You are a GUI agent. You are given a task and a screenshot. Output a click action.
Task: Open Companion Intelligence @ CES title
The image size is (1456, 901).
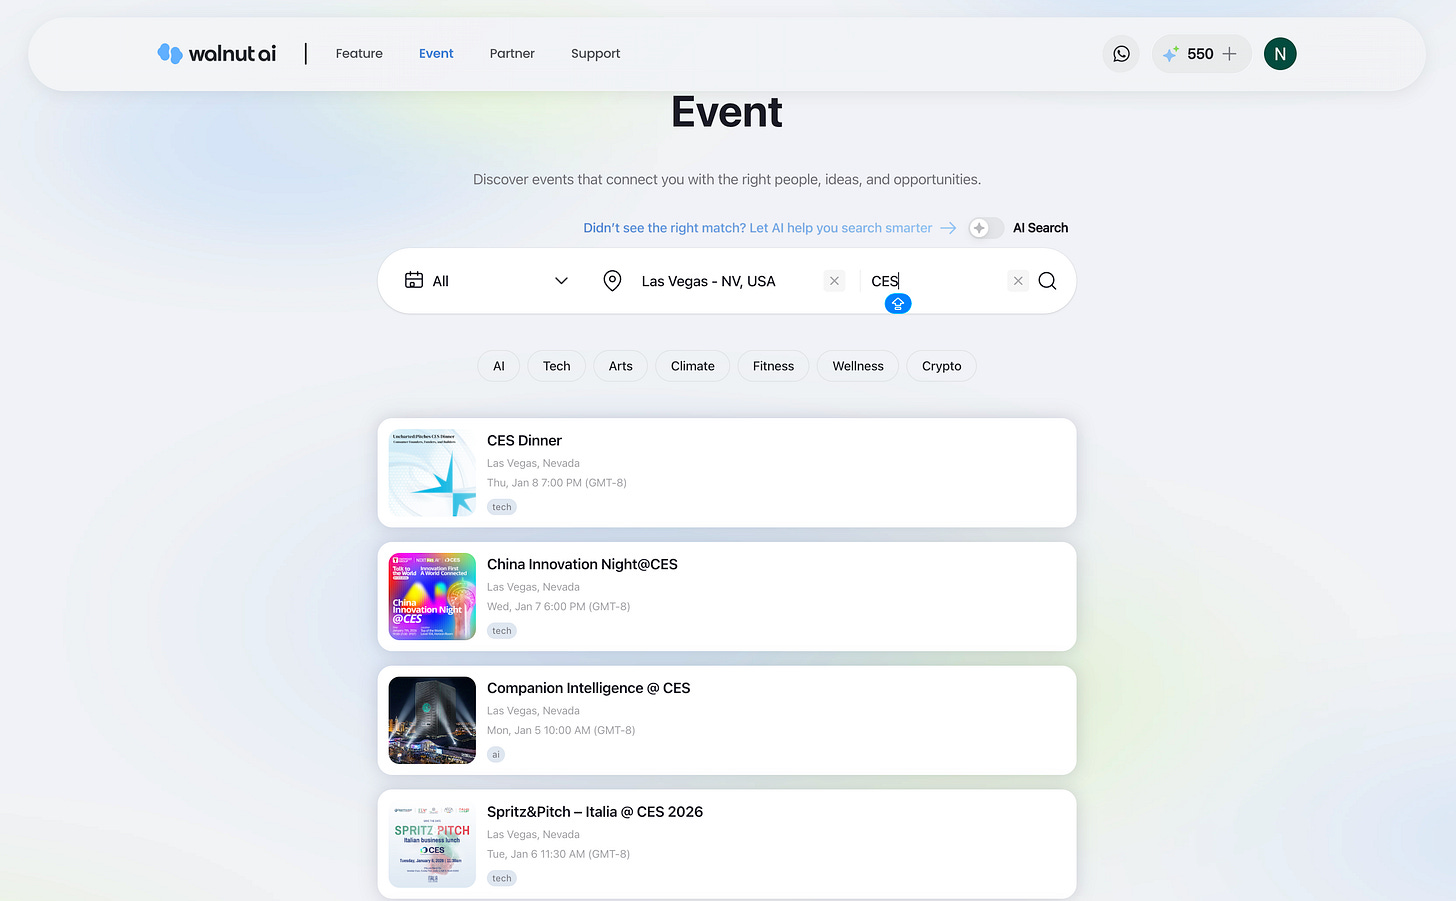[x=588, y=688]
